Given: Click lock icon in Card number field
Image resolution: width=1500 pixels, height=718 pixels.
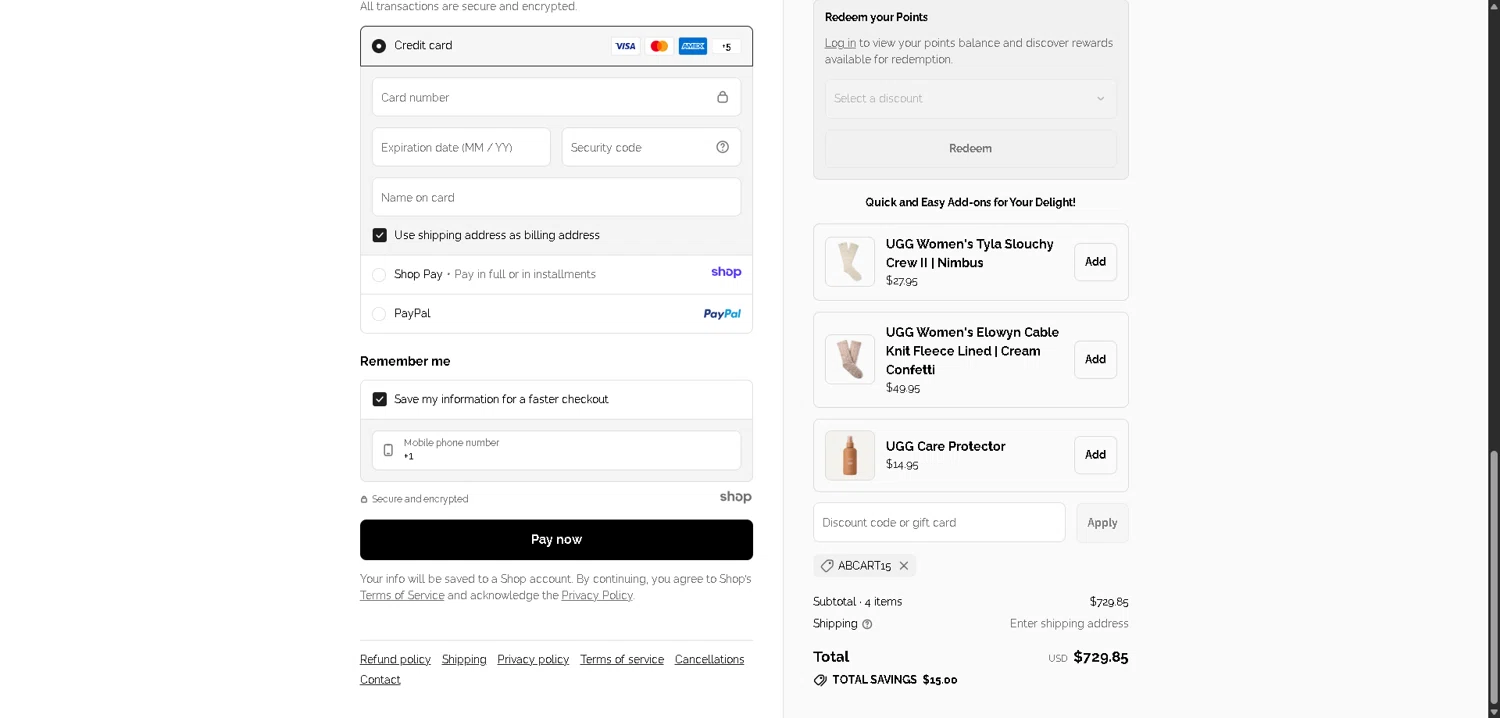Looking at the screenshot, I should (x=722, y=97).
